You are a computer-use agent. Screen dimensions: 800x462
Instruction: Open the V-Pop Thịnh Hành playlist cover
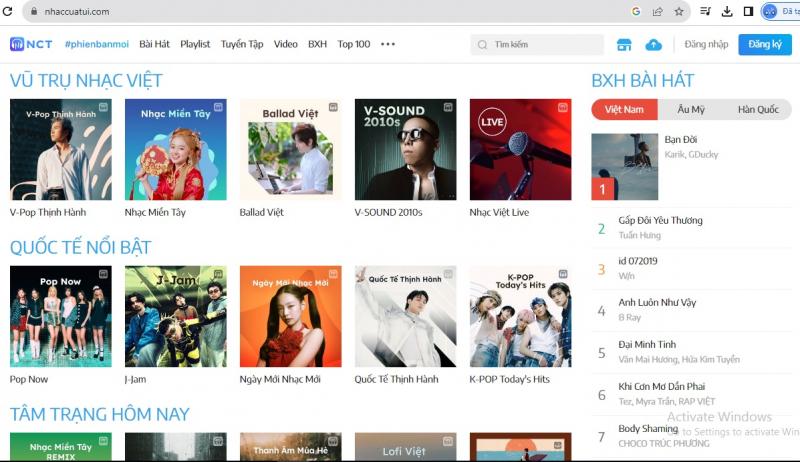pos(61,149)
